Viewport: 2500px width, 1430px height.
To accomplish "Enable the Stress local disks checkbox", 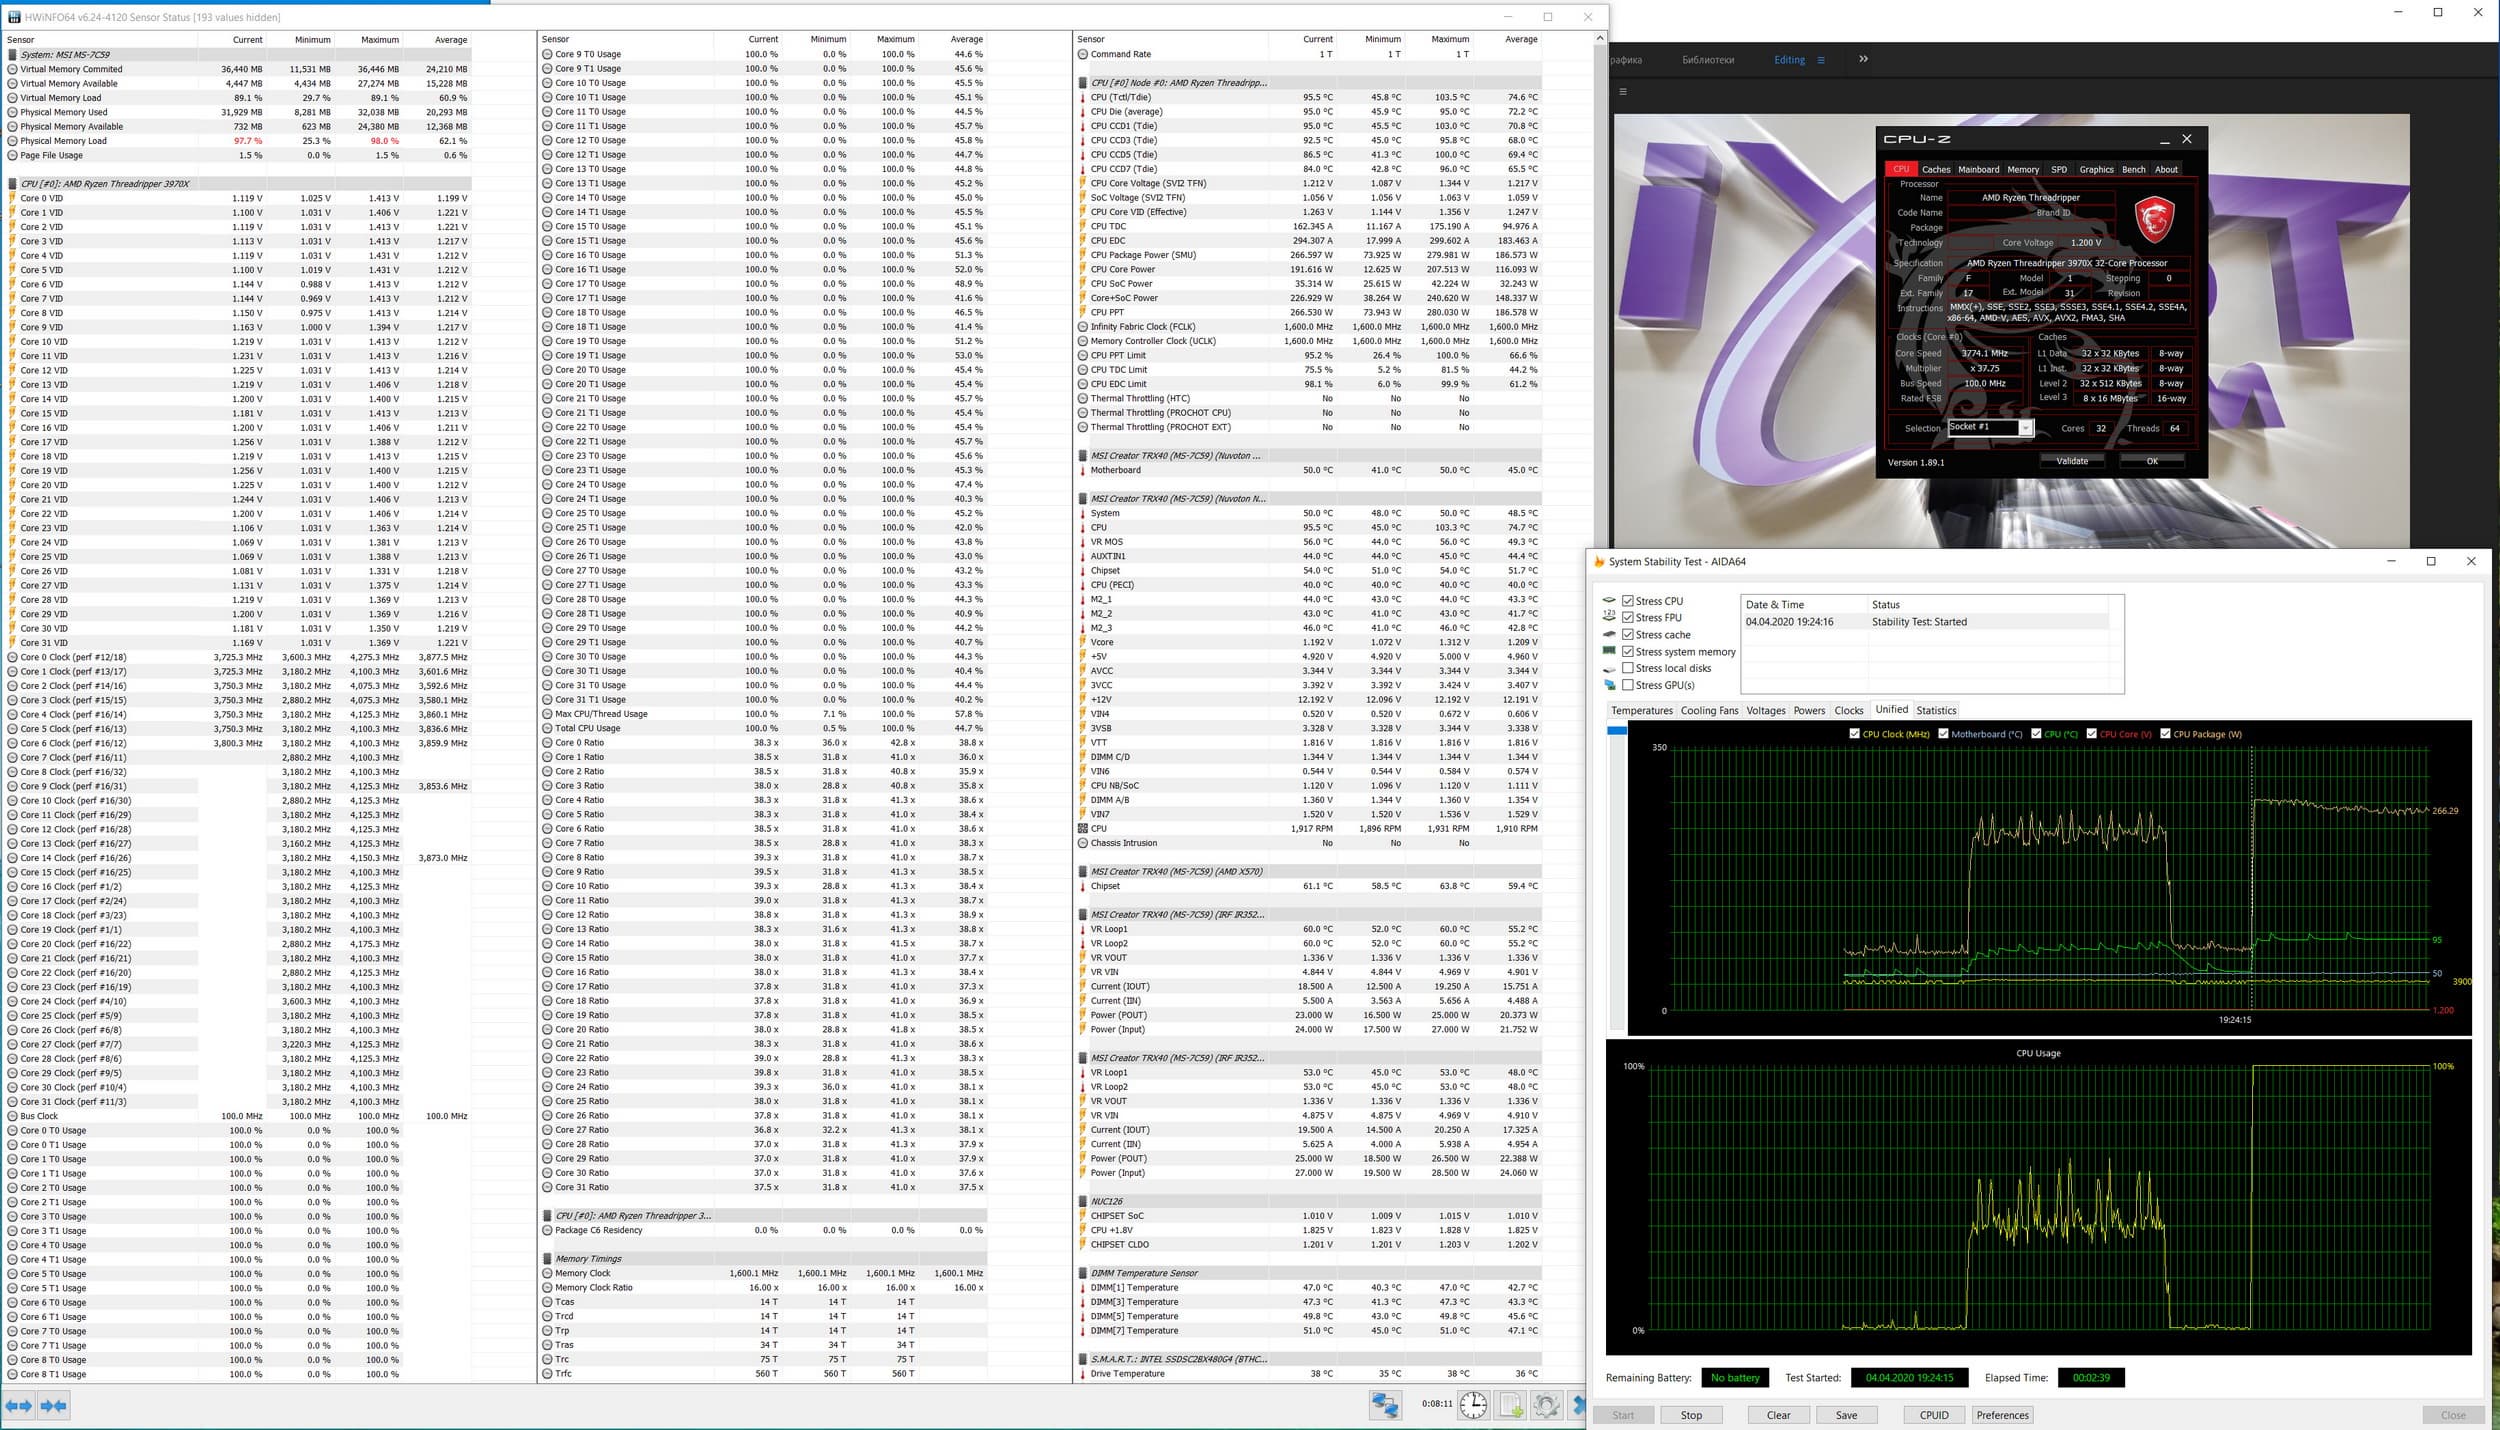I will click(x=1628, y=668).
